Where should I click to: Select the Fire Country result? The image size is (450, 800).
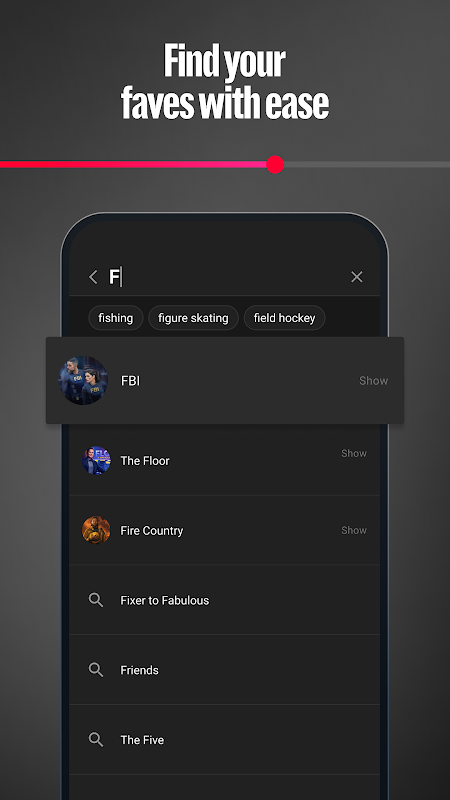point(224,530)
